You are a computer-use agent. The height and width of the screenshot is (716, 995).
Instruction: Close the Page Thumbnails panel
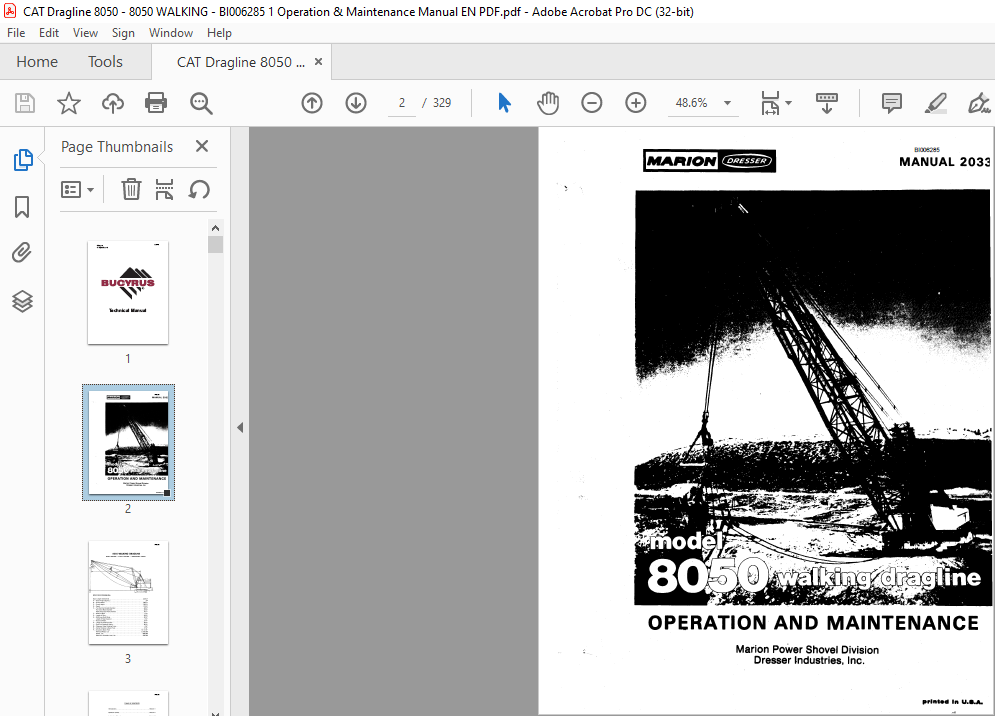202,147
